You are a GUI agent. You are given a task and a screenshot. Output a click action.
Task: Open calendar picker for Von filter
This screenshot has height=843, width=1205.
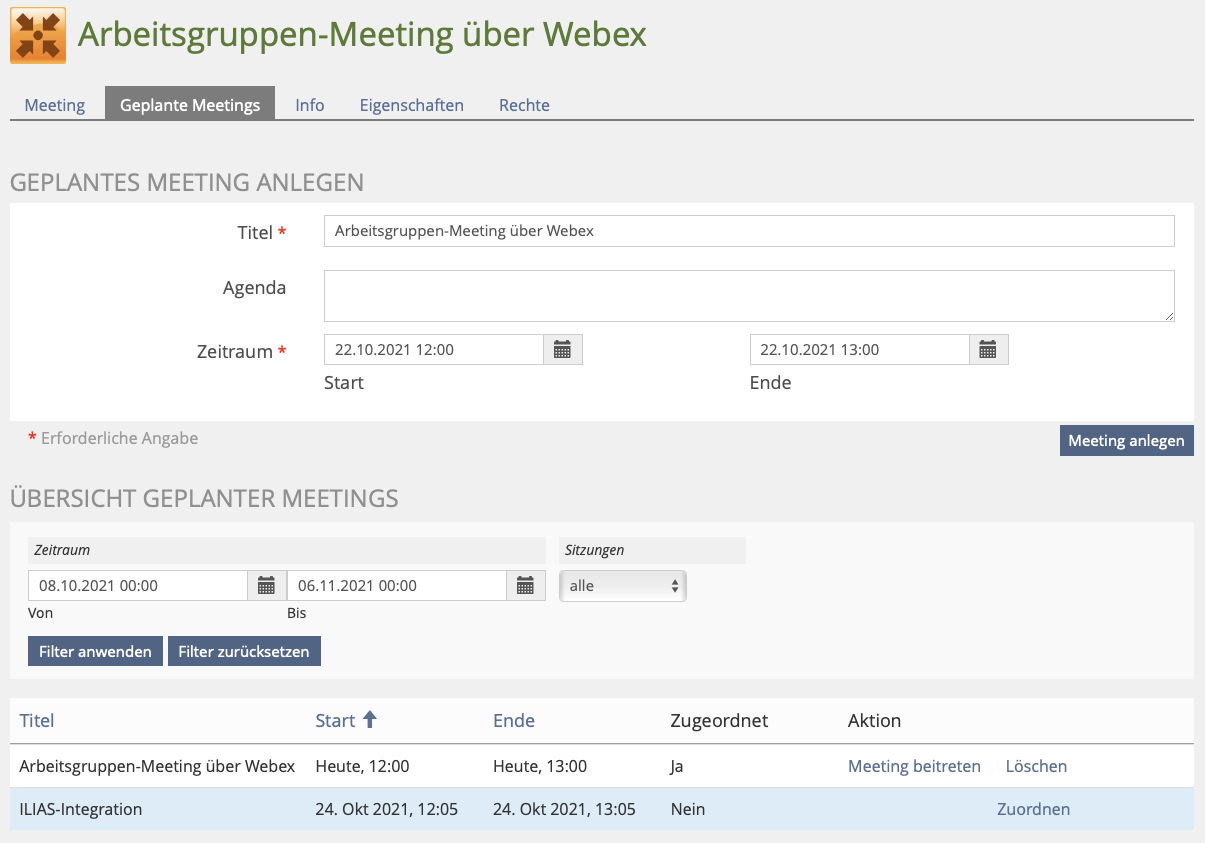tap(266, 586)
